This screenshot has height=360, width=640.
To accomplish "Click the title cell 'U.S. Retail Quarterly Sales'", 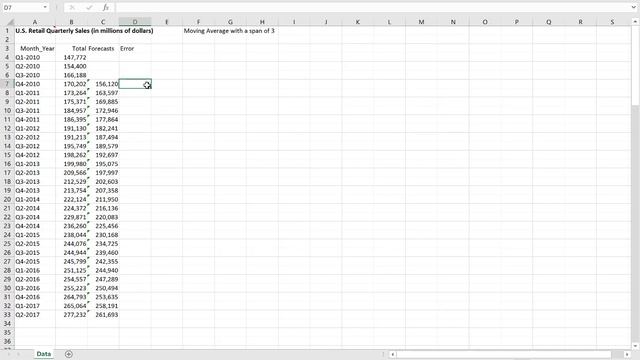I will click(84, 31).
